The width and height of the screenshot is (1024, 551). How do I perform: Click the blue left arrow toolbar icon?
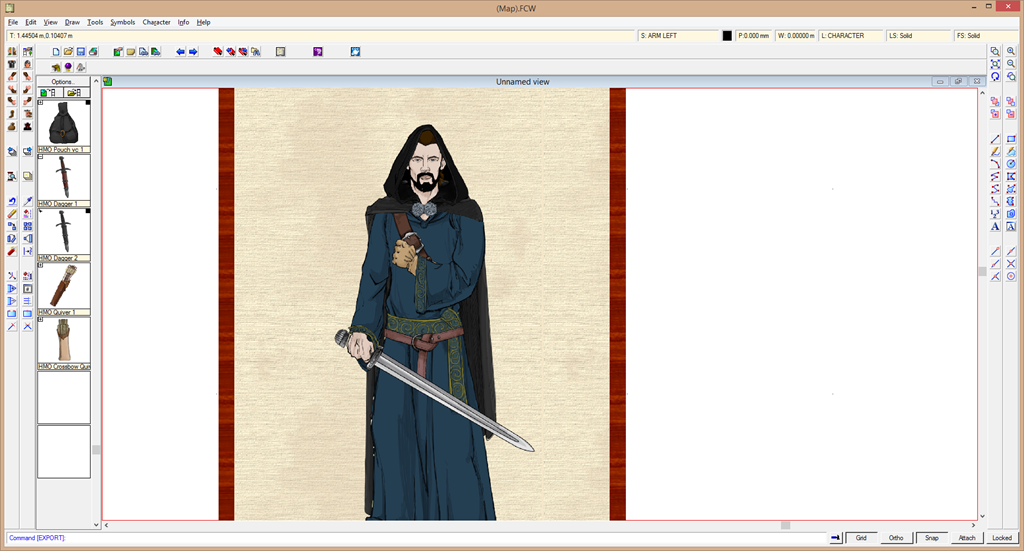coord(181,52)
